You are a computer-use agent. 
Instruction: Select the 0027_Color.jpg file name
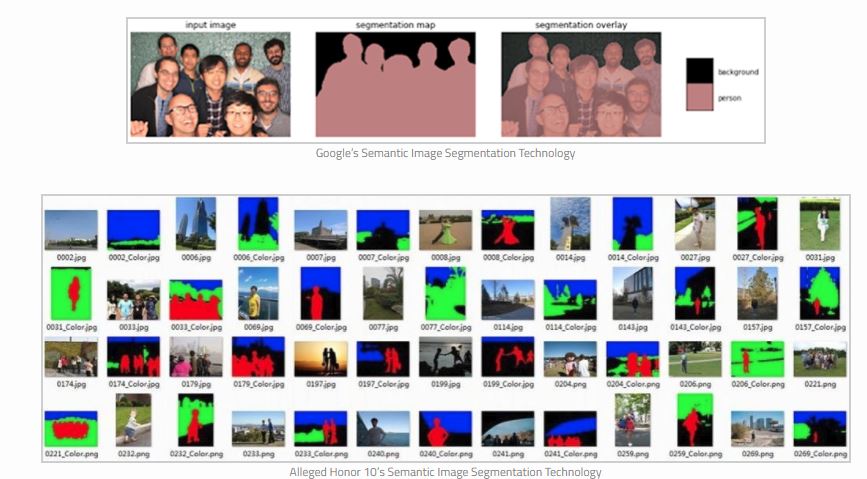(x=758, y=258)
